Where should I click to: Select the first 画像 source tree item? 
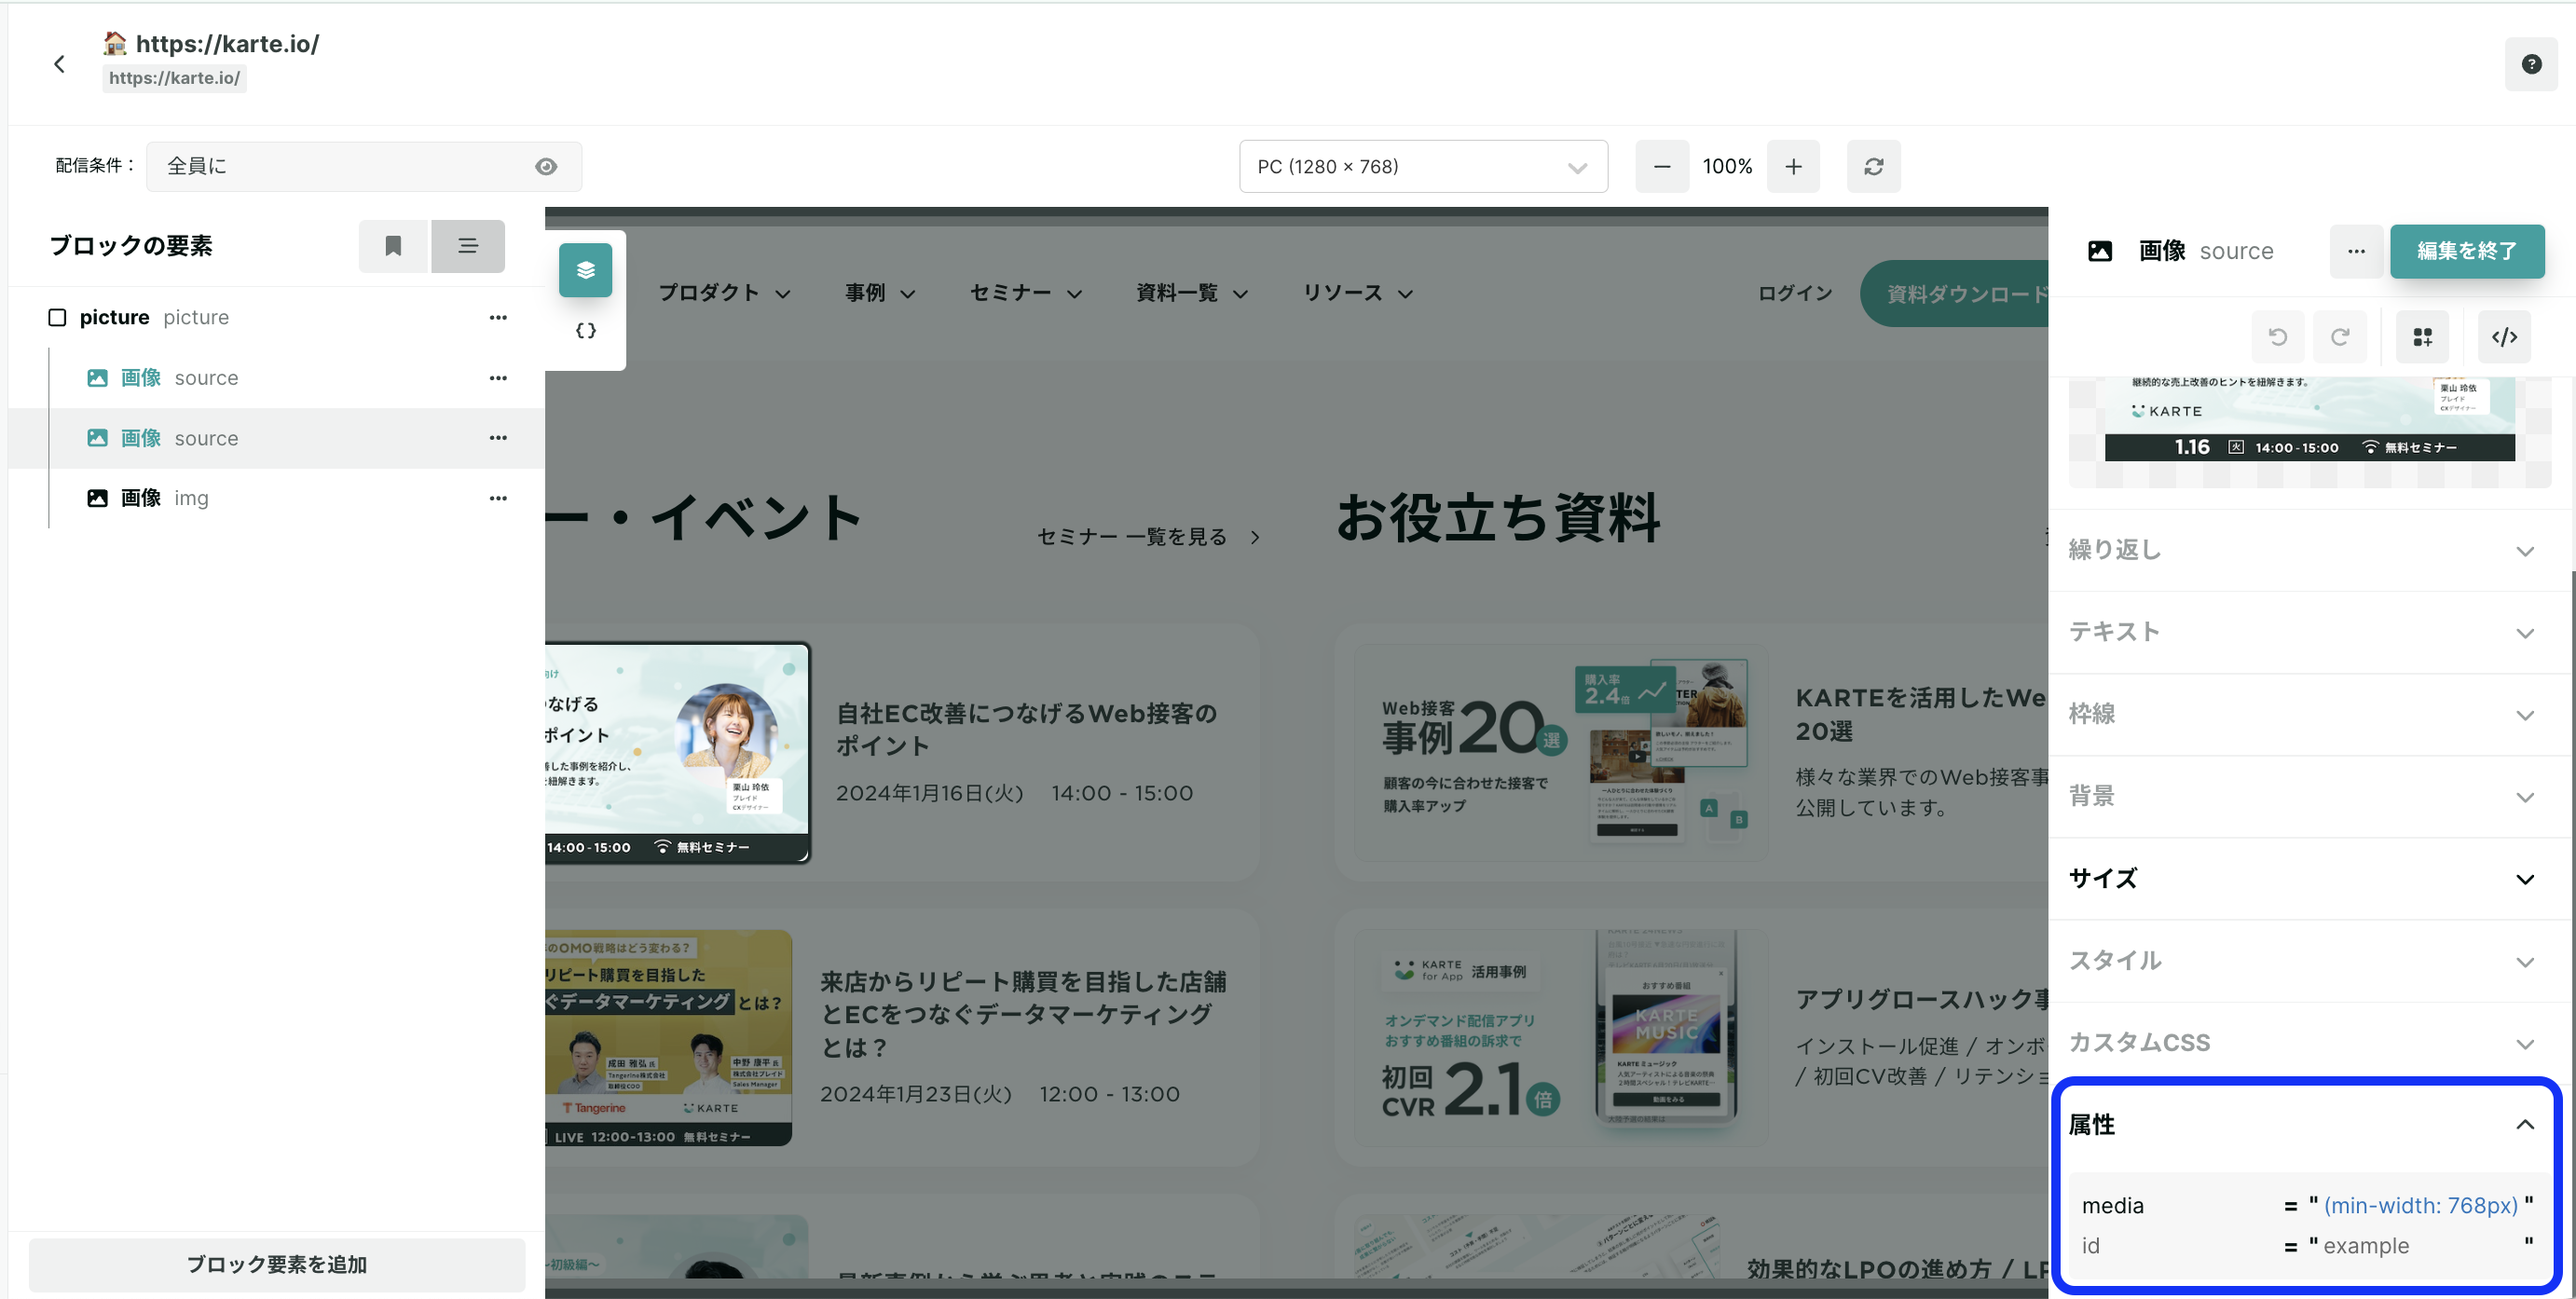click(x=276, y=378)
